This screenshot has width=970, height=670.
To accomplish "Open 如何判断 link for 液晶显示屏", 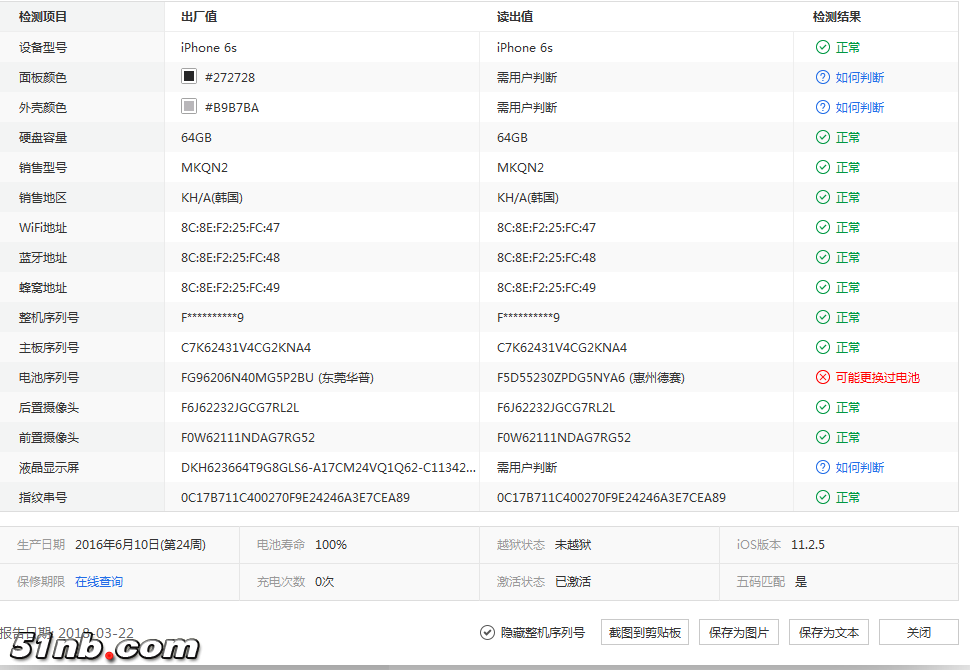I will point(860,467).
